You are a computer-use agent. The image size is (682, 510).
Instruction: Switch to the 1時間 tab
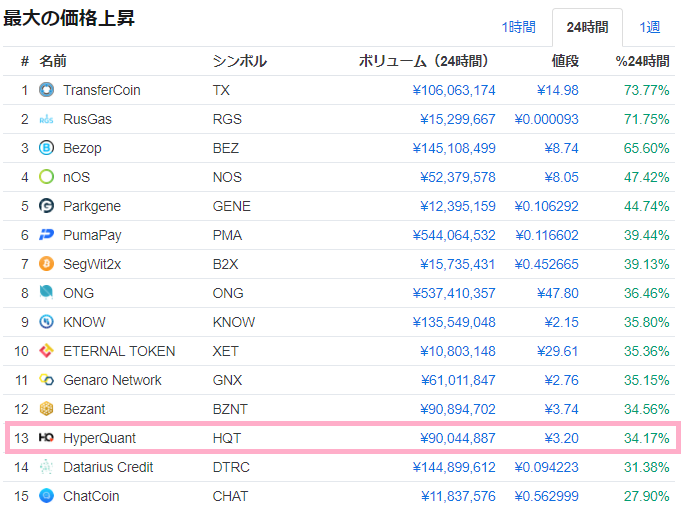point(518,27)
